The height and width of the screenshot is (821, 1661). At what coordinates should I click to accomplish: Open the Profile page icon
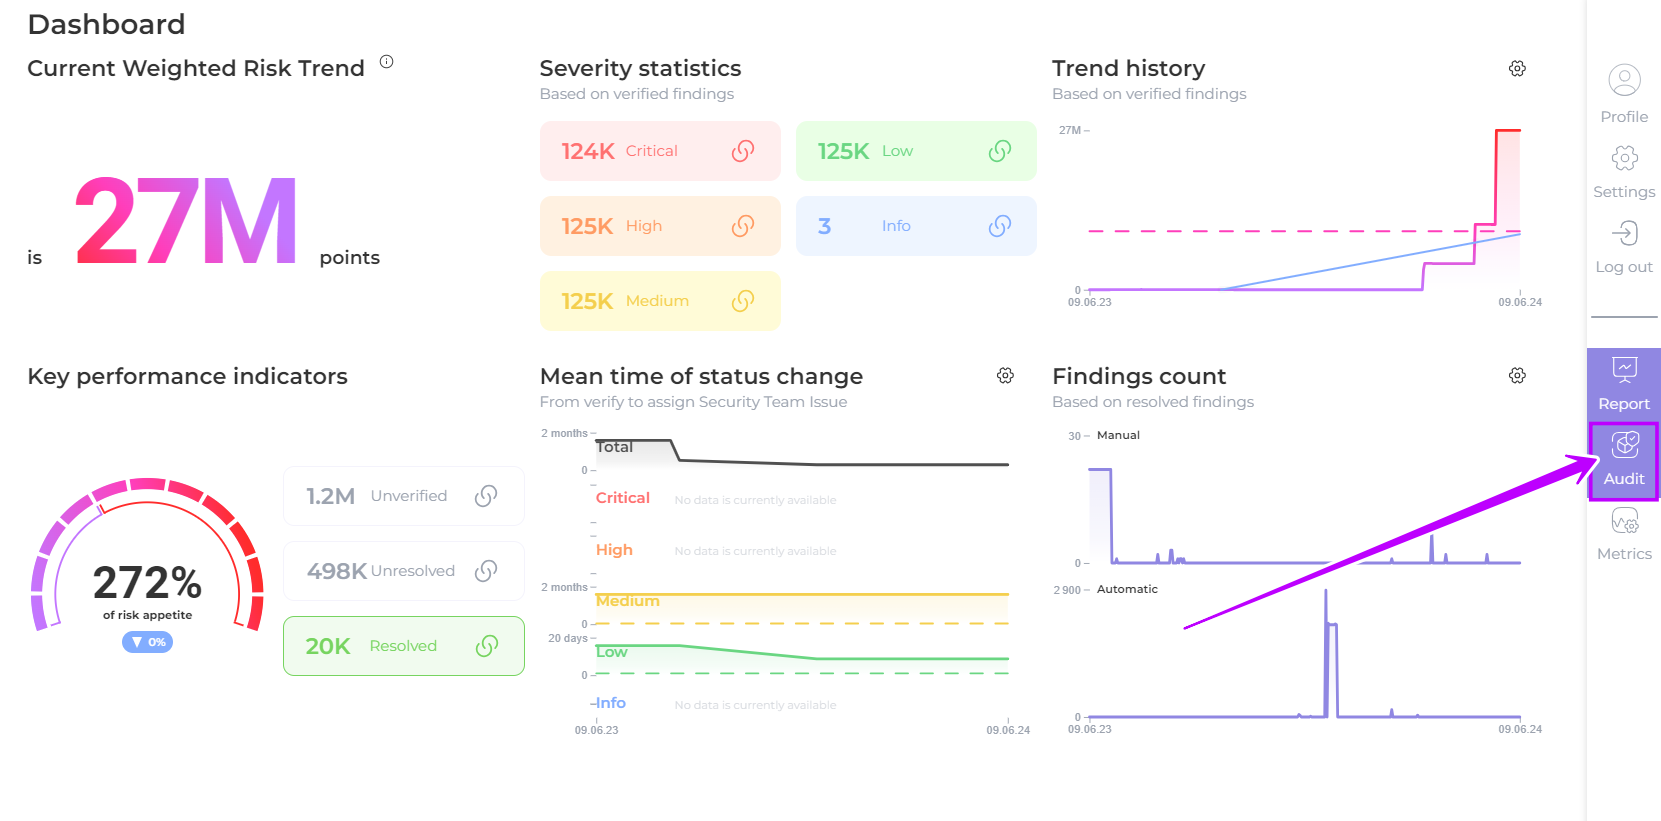1624,80
